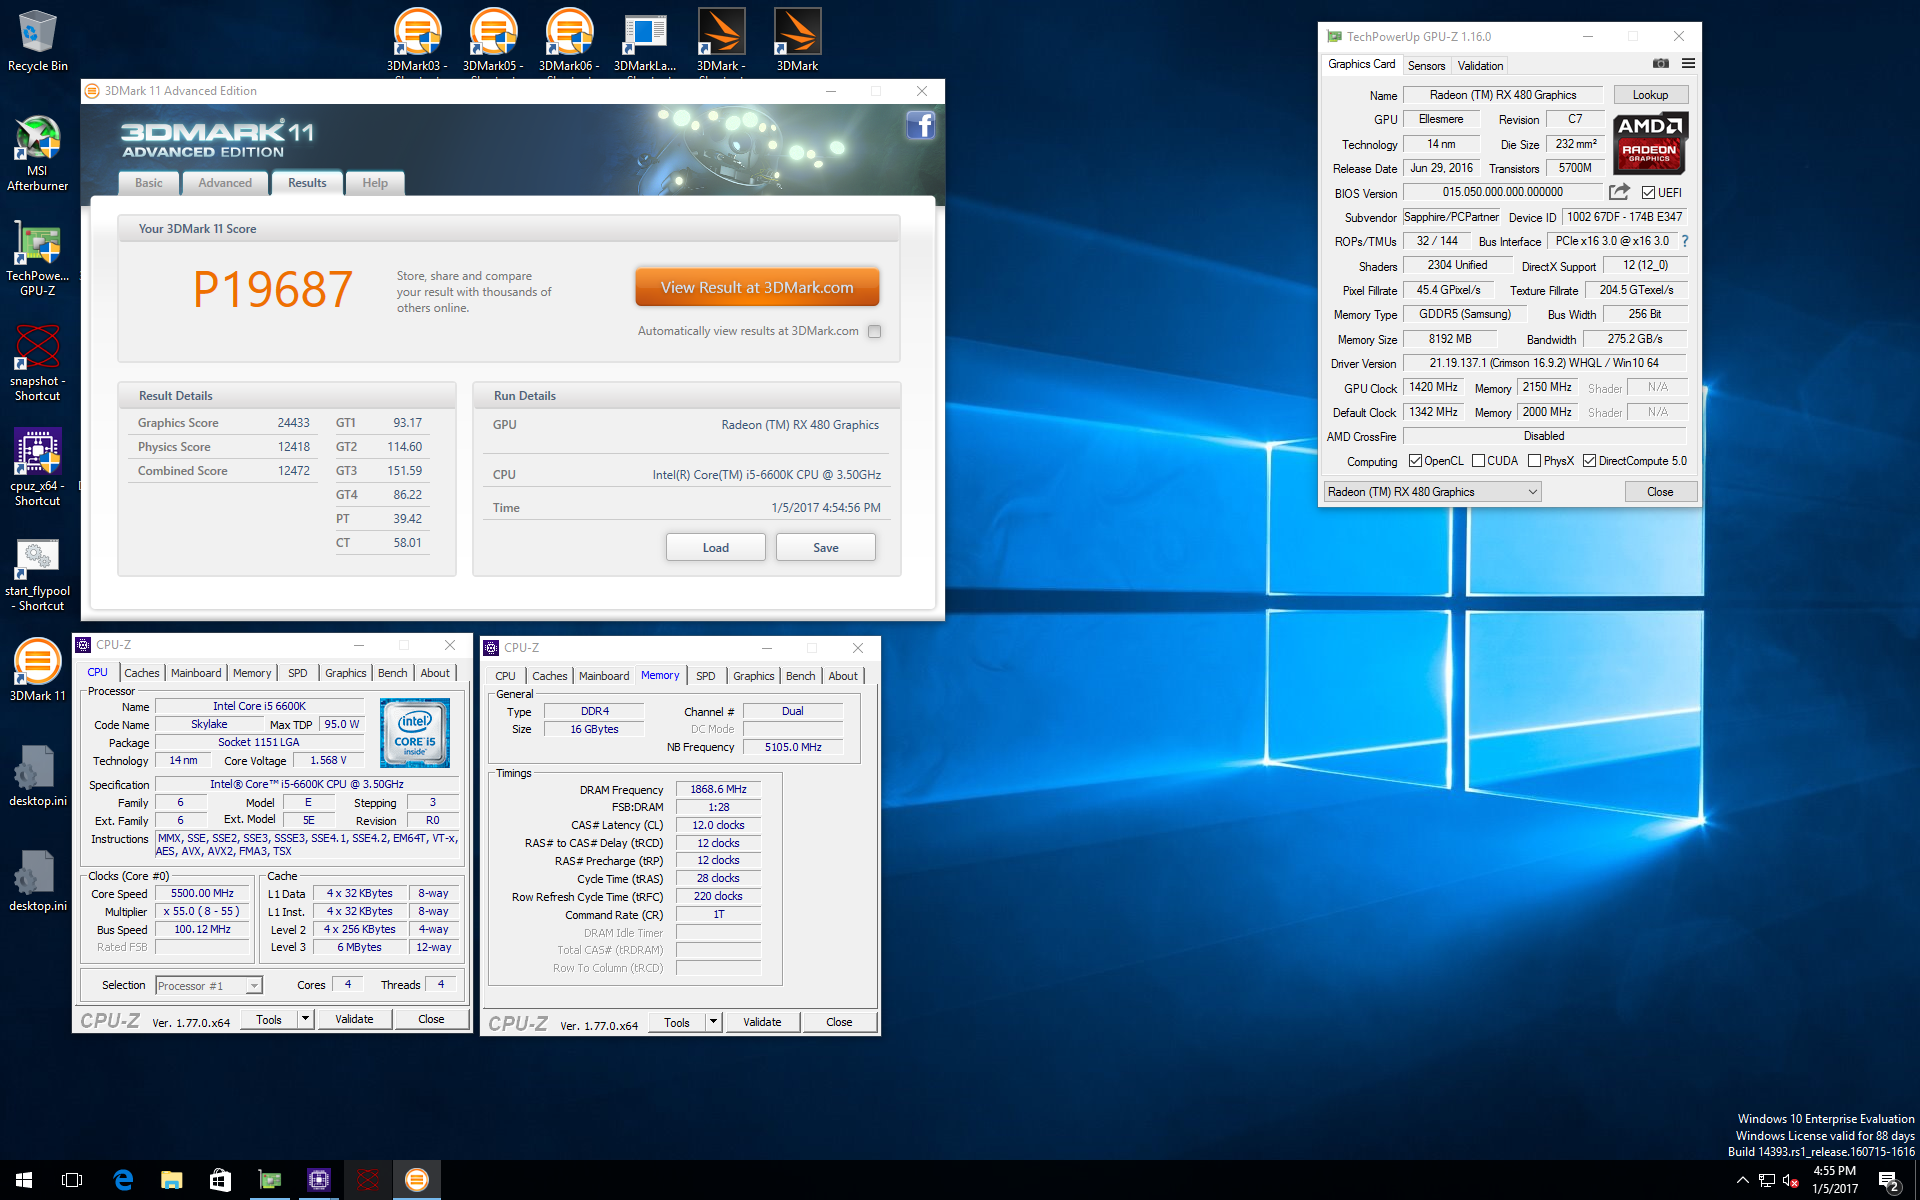Click the AMD Radeon Graphics logo in GPU-Z
Screen dimensions: 1920x1200
pyautogui.click(x=1650, y=143)
